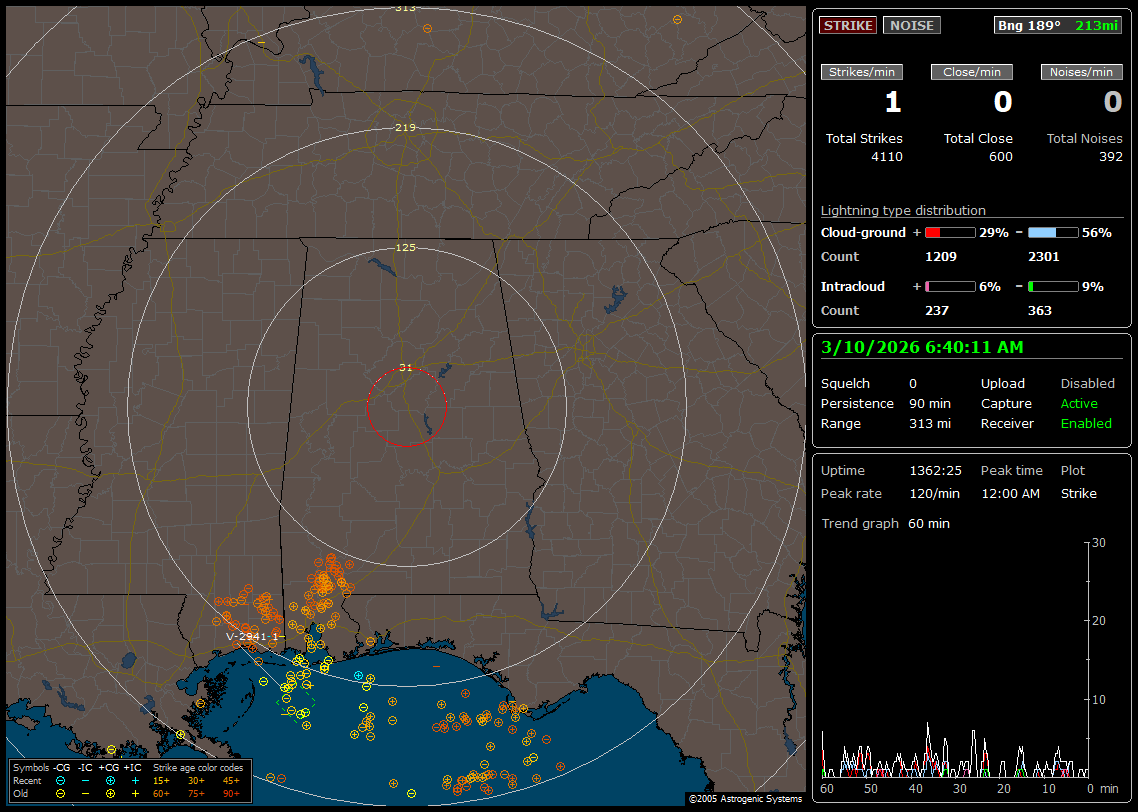Click the red dashed range circle on map

(367, 407)
